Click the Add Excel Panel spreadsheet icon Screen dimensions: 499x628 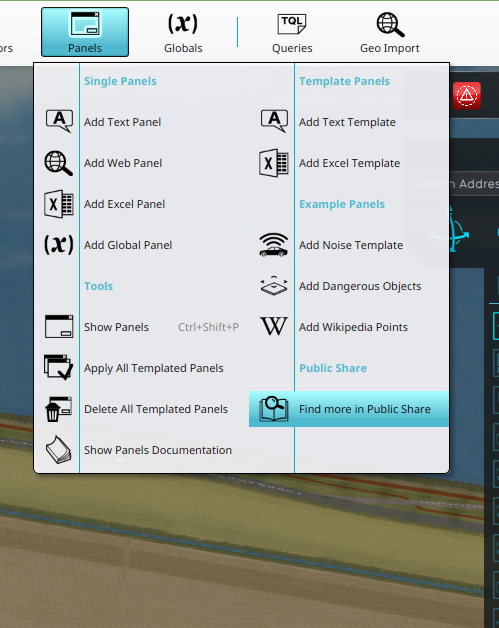pyautogui.click(x=59, y=204)
